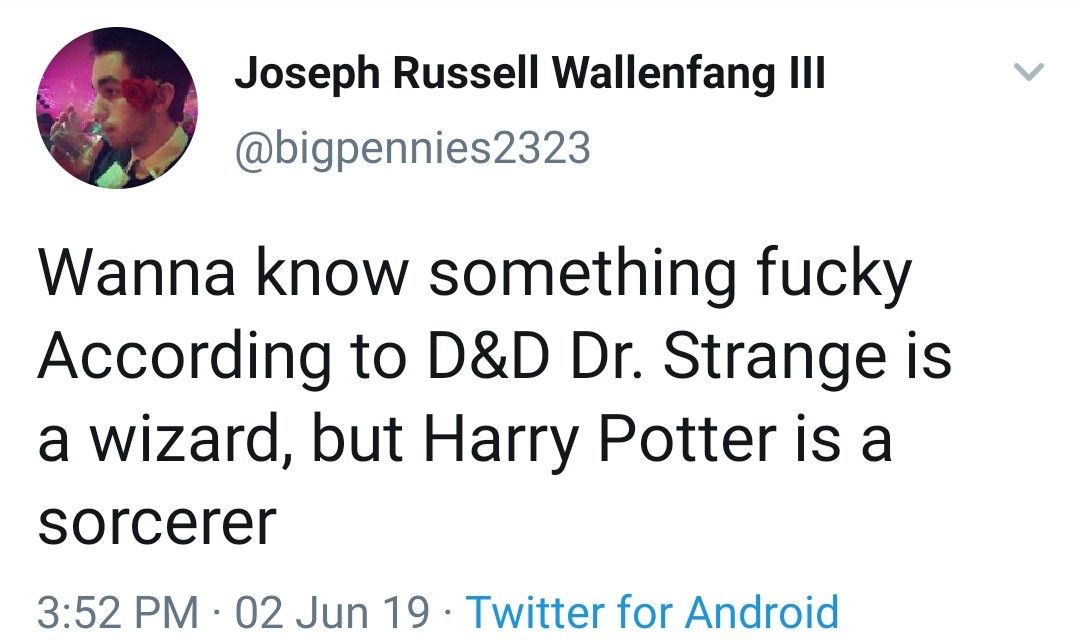Open the profile of @bigpennies2323
Image resolution: width=1080 pixels, height=643 pixels.
[413, 146]
